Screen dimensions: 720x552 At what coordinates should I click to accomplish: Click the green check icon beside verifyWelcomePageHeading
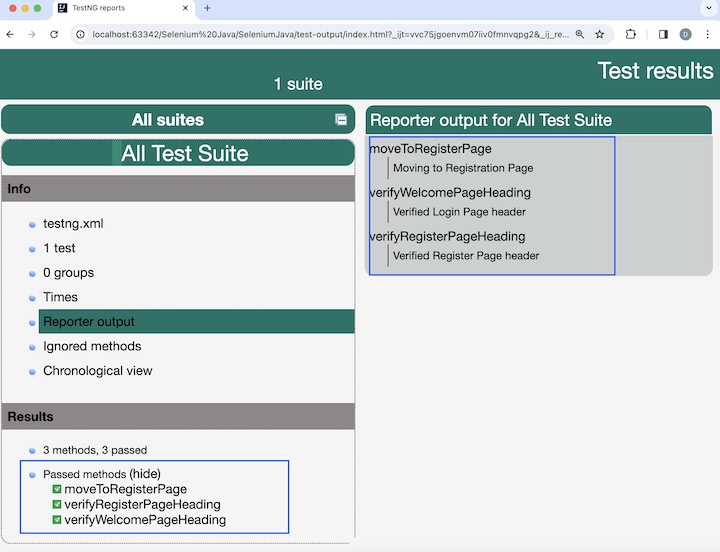[x=57, y=519]
